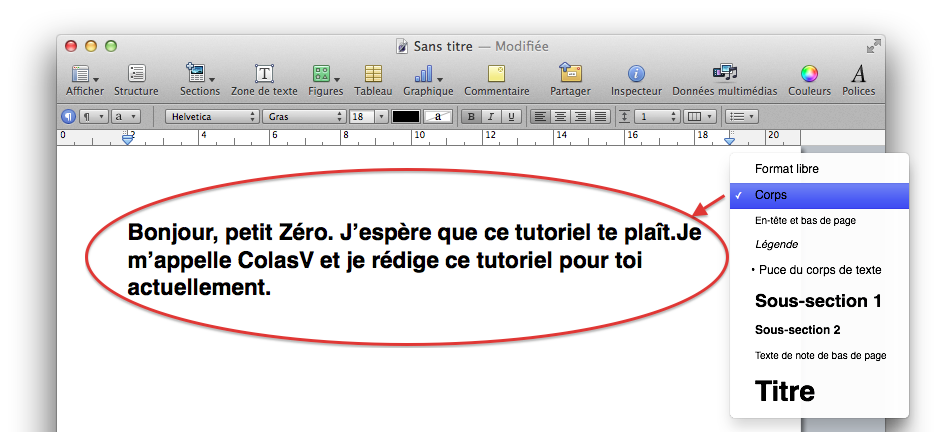Toggle bold with the B button
Viewport: 942px width, 432px height.
[x=472, y=117]
